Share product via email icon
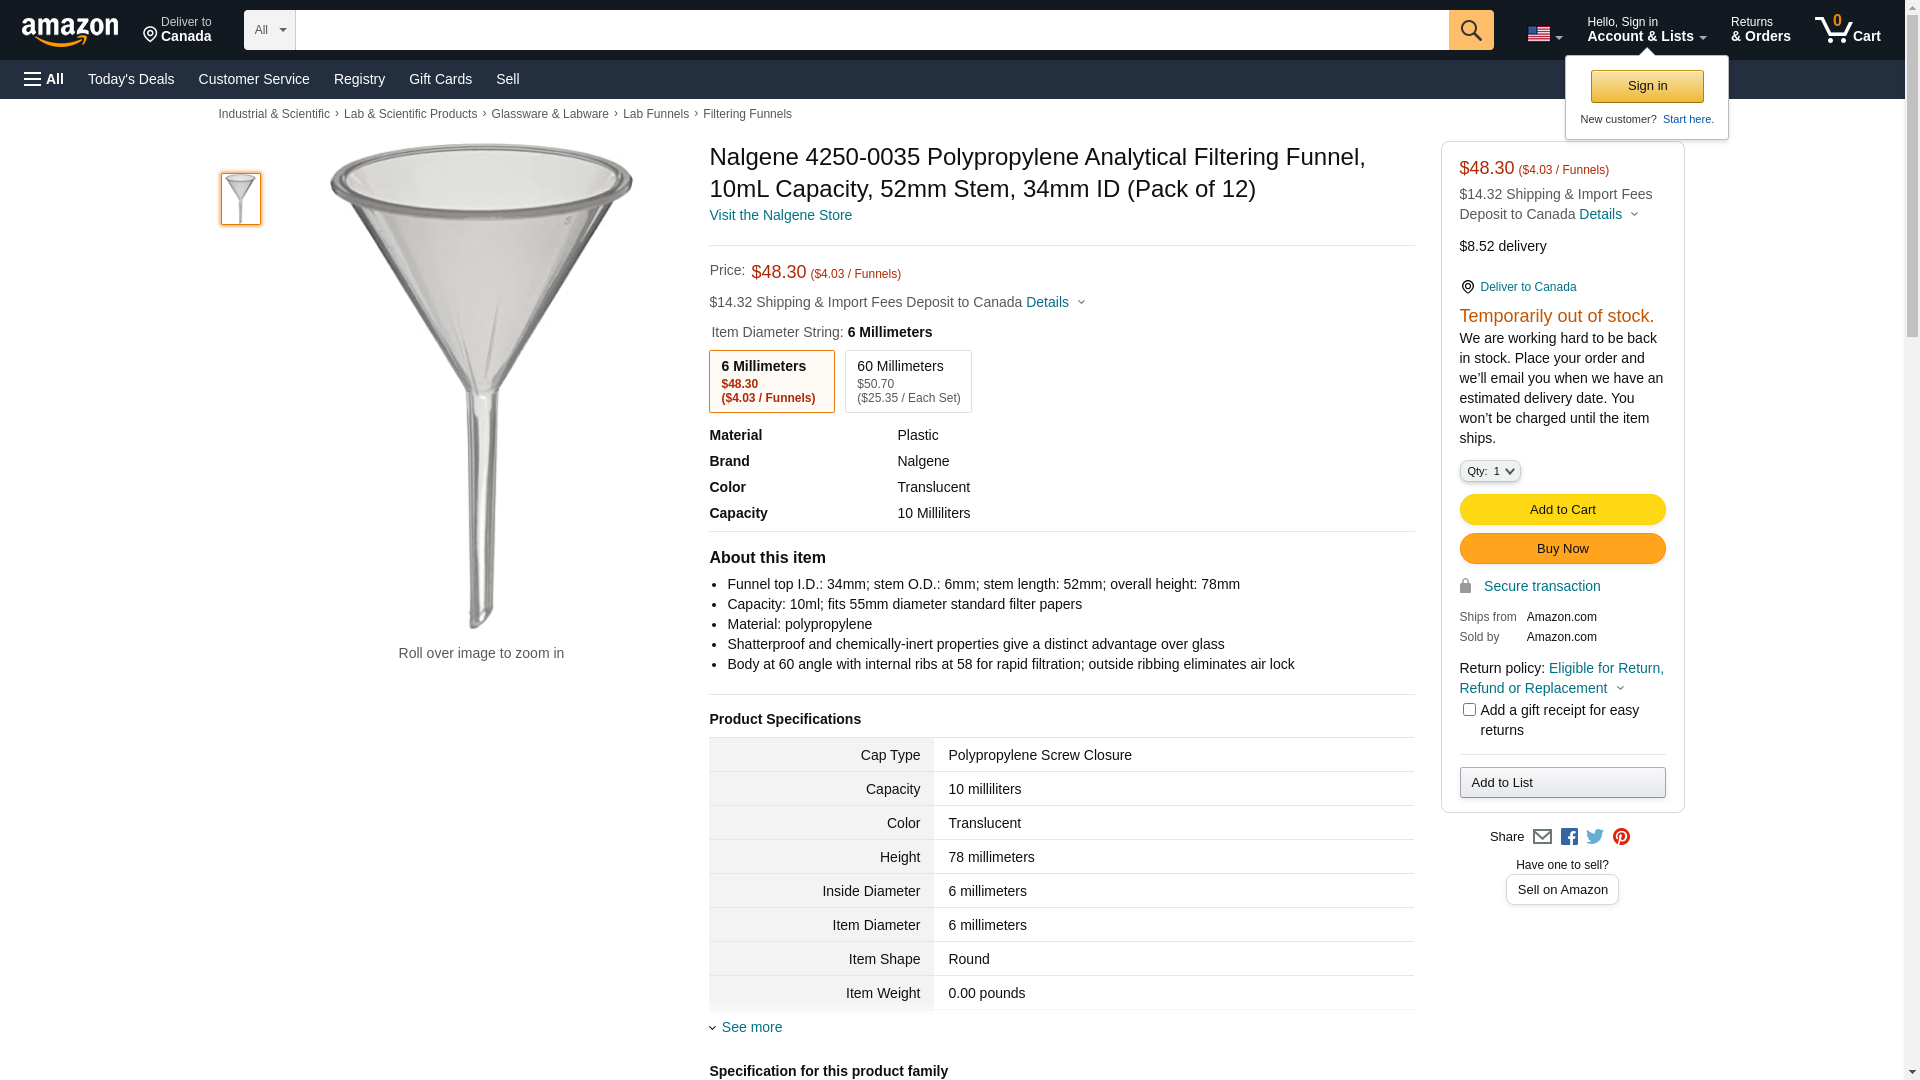 click(x=1542, y=837)
